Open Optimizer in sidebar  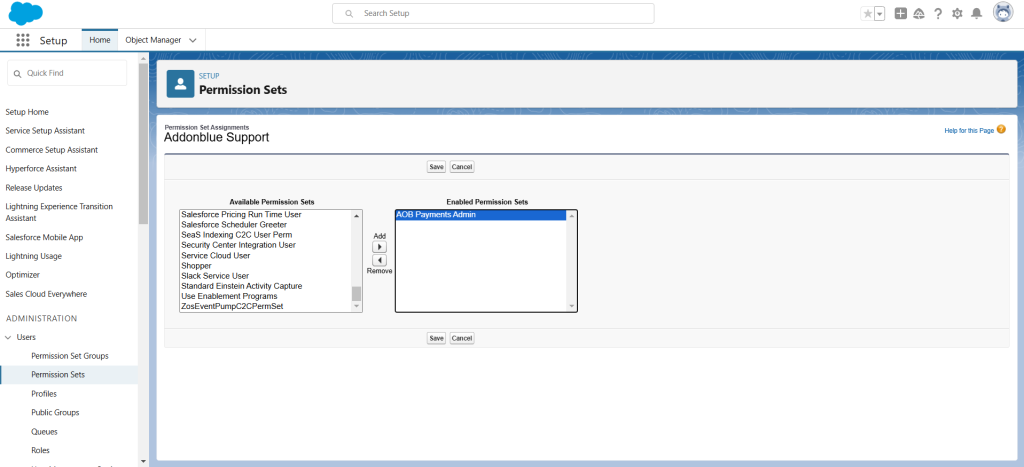pos(23,275)
